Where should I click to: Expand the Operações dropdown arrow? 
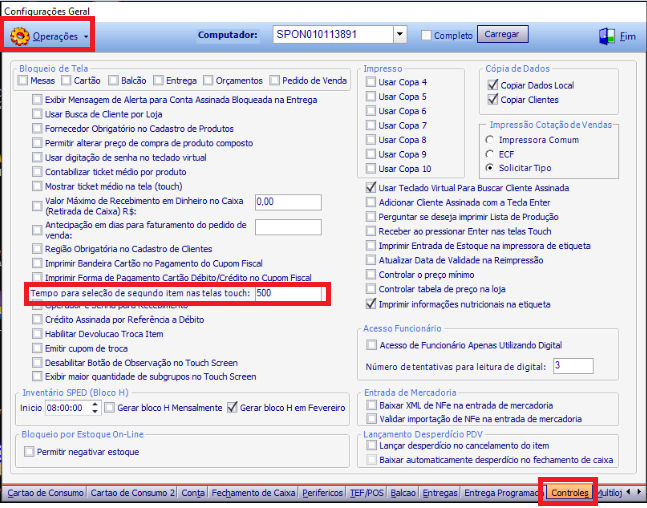tap(86, 37)
